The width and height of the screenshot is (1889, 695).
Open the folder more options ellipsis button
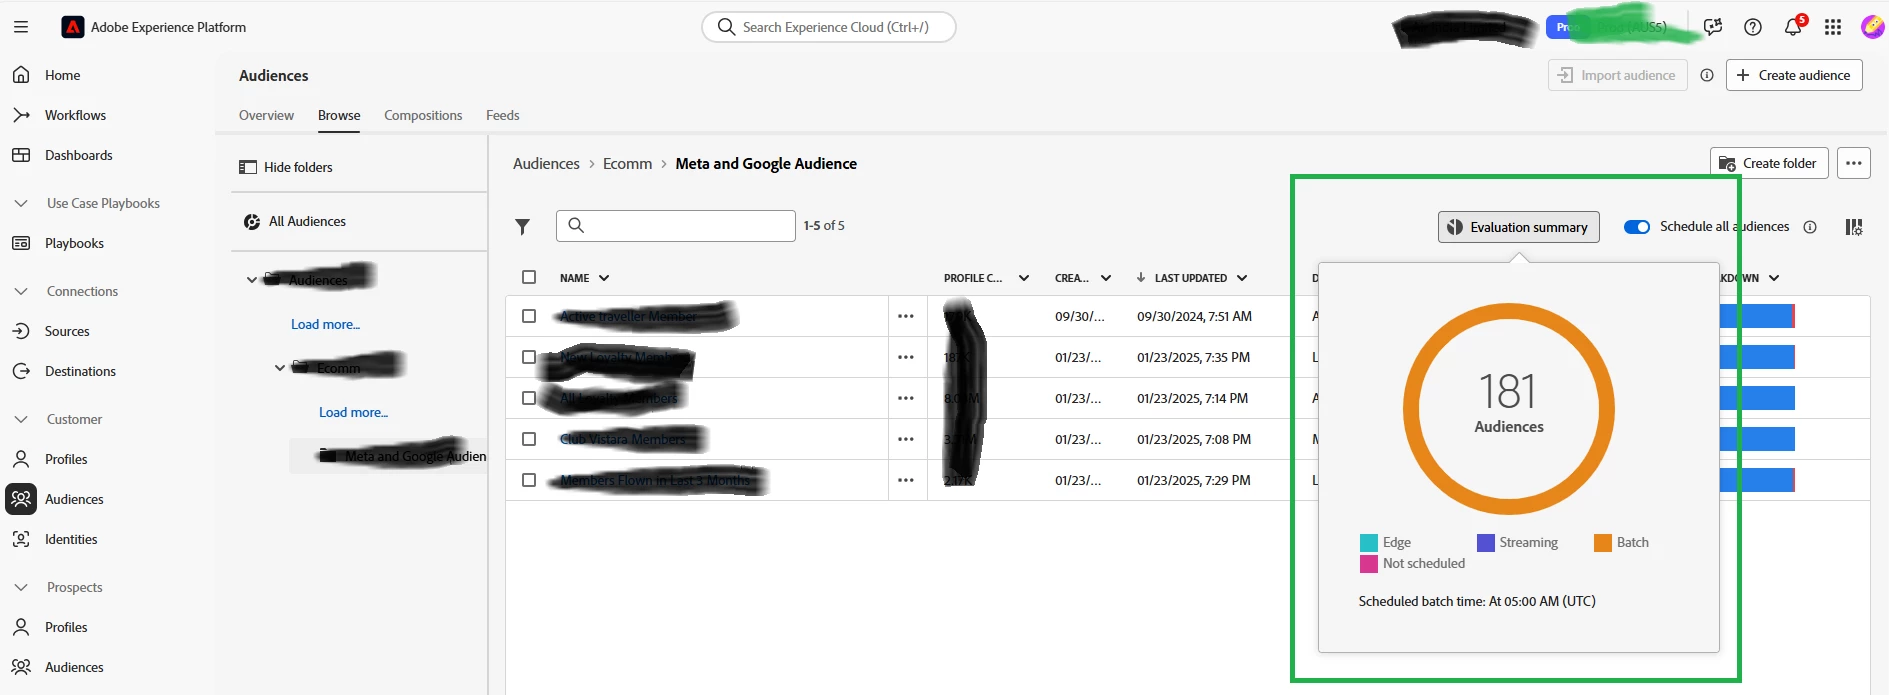(1854, 163)
